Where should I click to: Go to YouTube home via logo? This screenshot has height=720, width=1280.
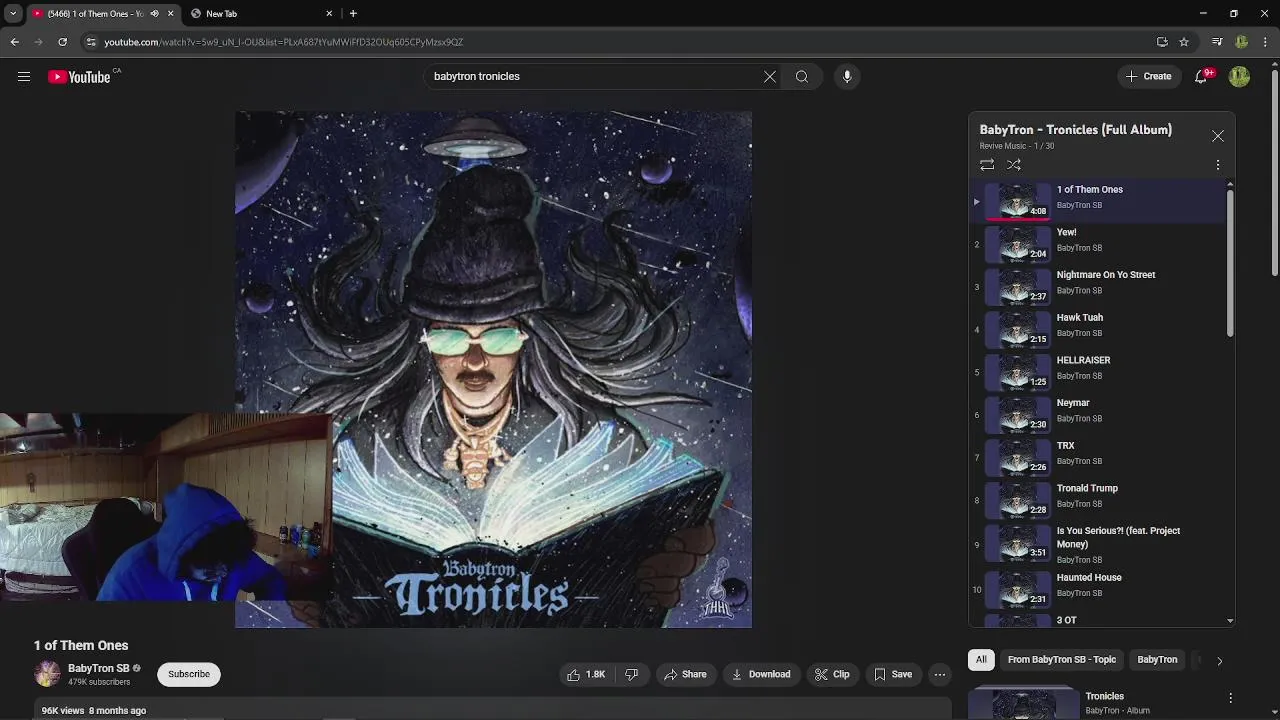[79, 77]
